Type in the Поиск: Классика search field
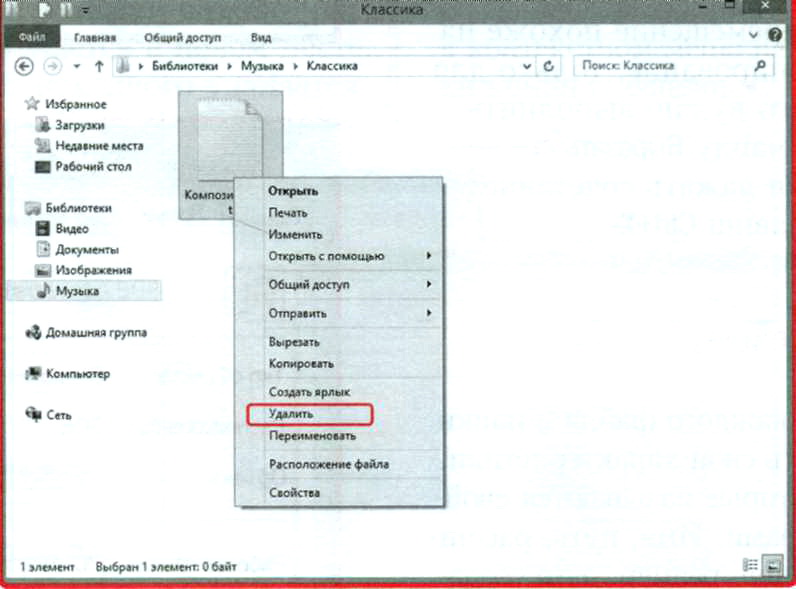The width and height of the screenshot is (796, 589). [660, 66]
